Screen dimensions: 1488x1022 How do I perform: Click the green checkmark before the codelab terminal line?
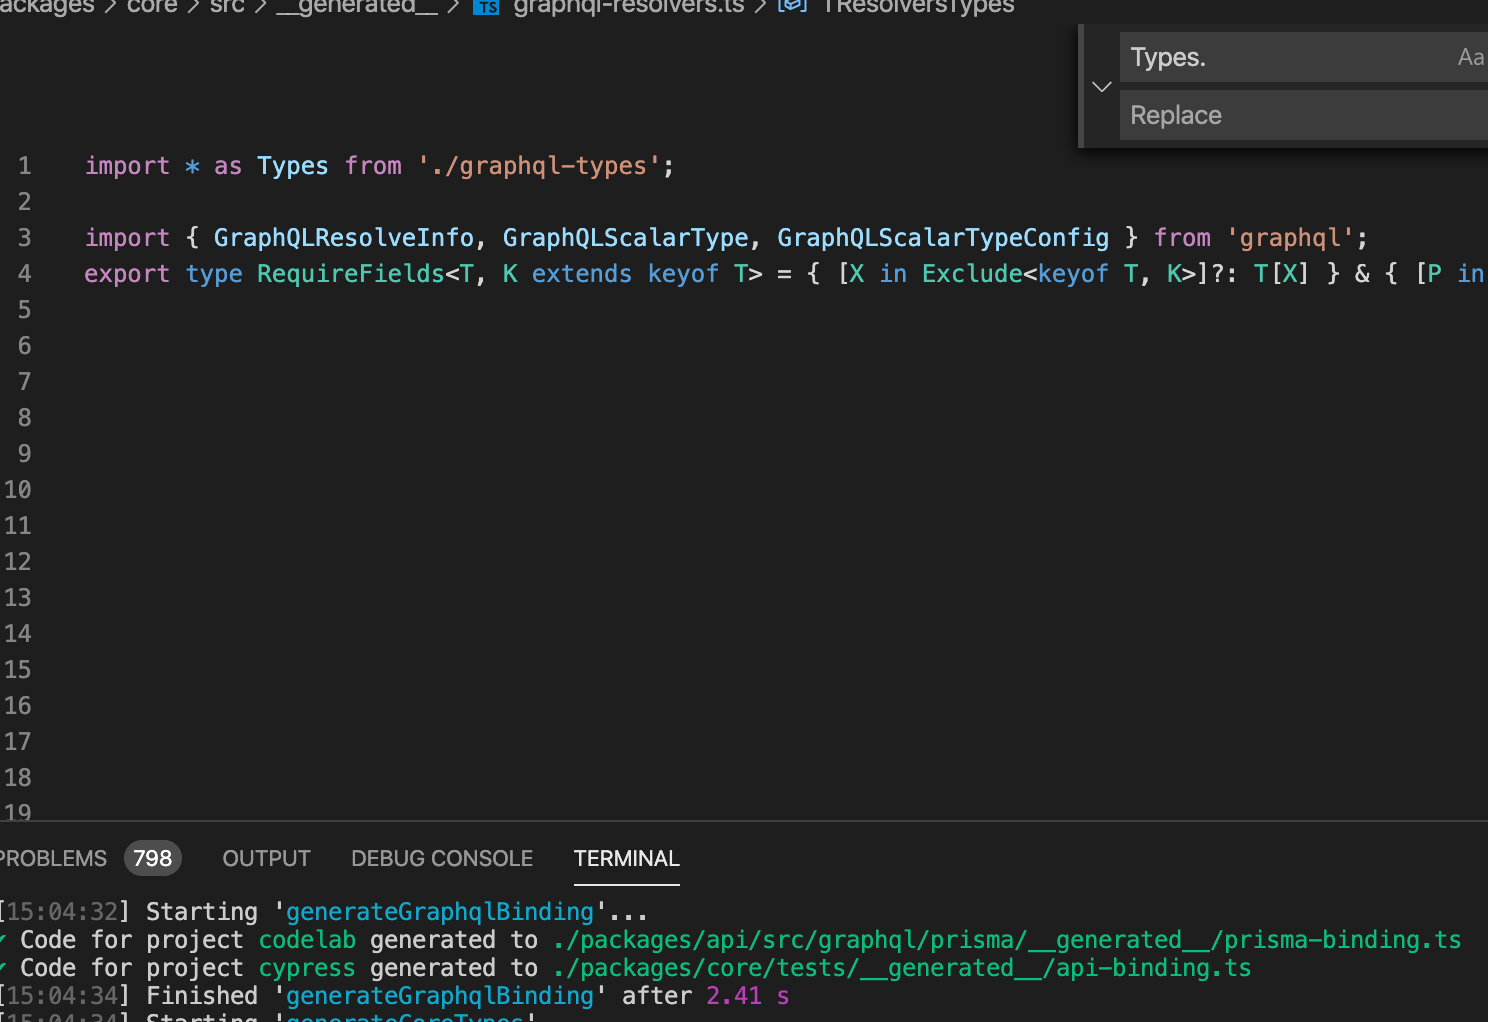coord(4,939)
